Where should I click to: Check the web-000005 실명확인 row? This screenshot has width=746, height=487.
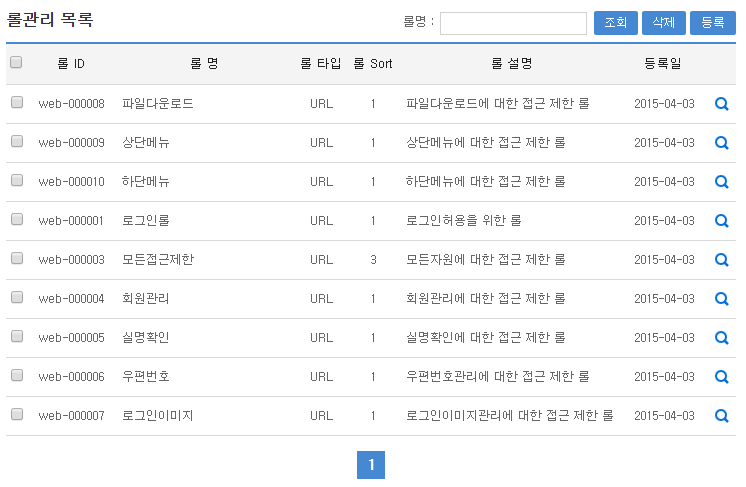[x=17, y=337]
